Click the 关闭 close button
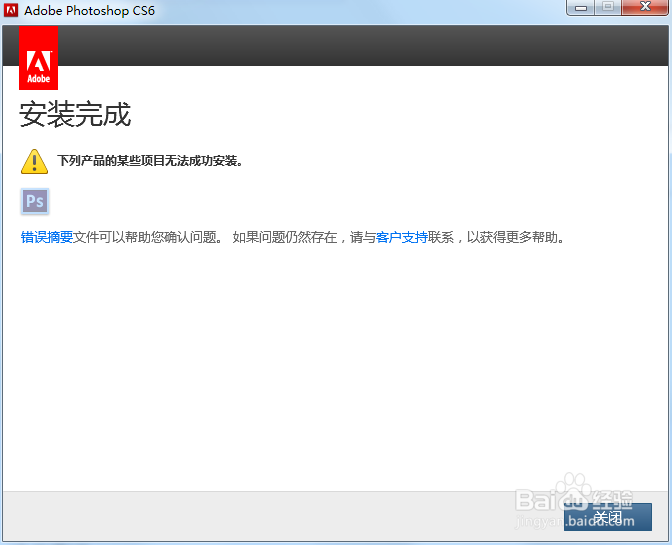 pyautogui.click(x=608, y=517)
